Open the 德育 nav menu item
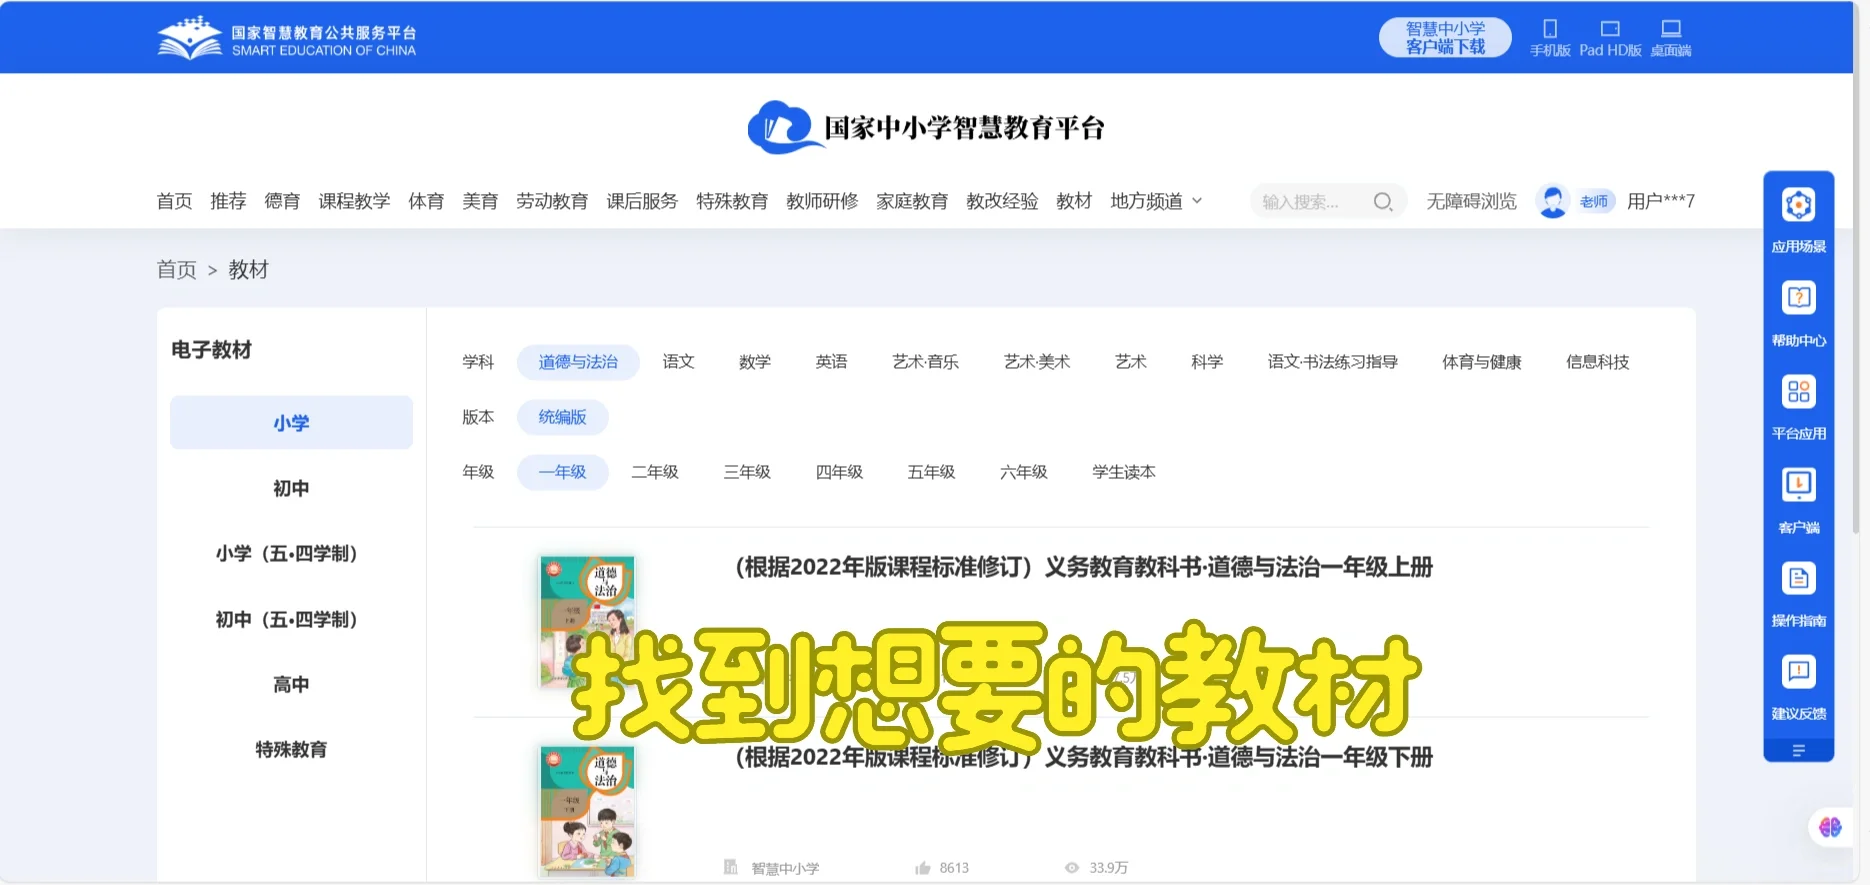 (282, 202)
